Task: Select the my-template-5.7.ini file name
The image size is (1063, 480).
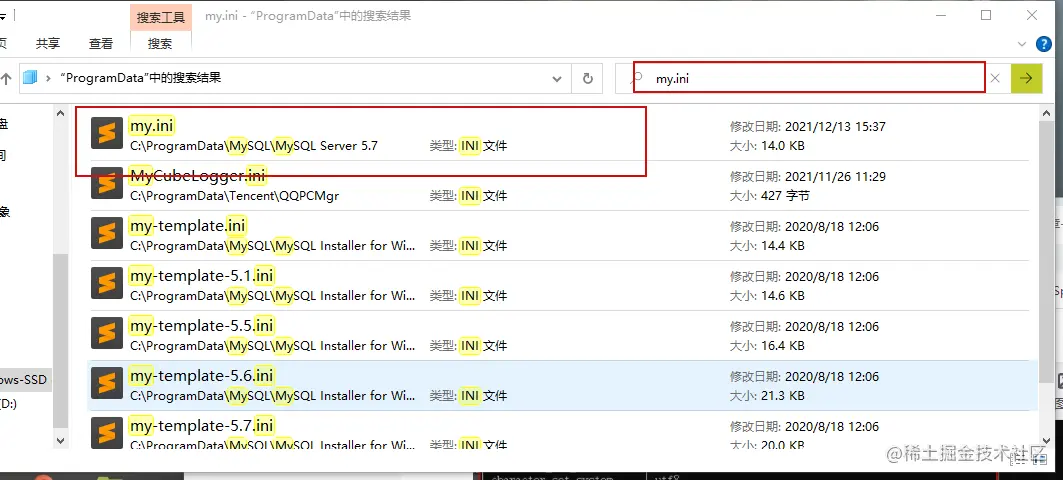Action: point(201,426)
